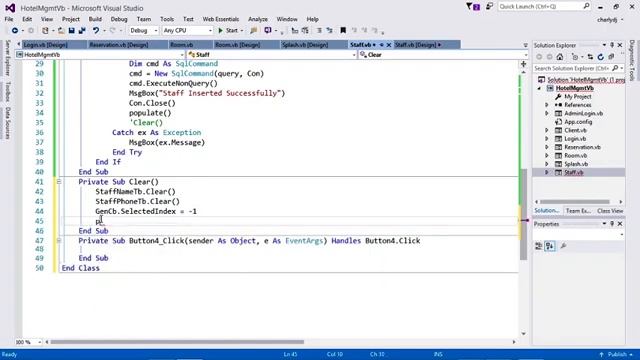Click the Solution Explorer horizontal scrollbar

[575, 202]
